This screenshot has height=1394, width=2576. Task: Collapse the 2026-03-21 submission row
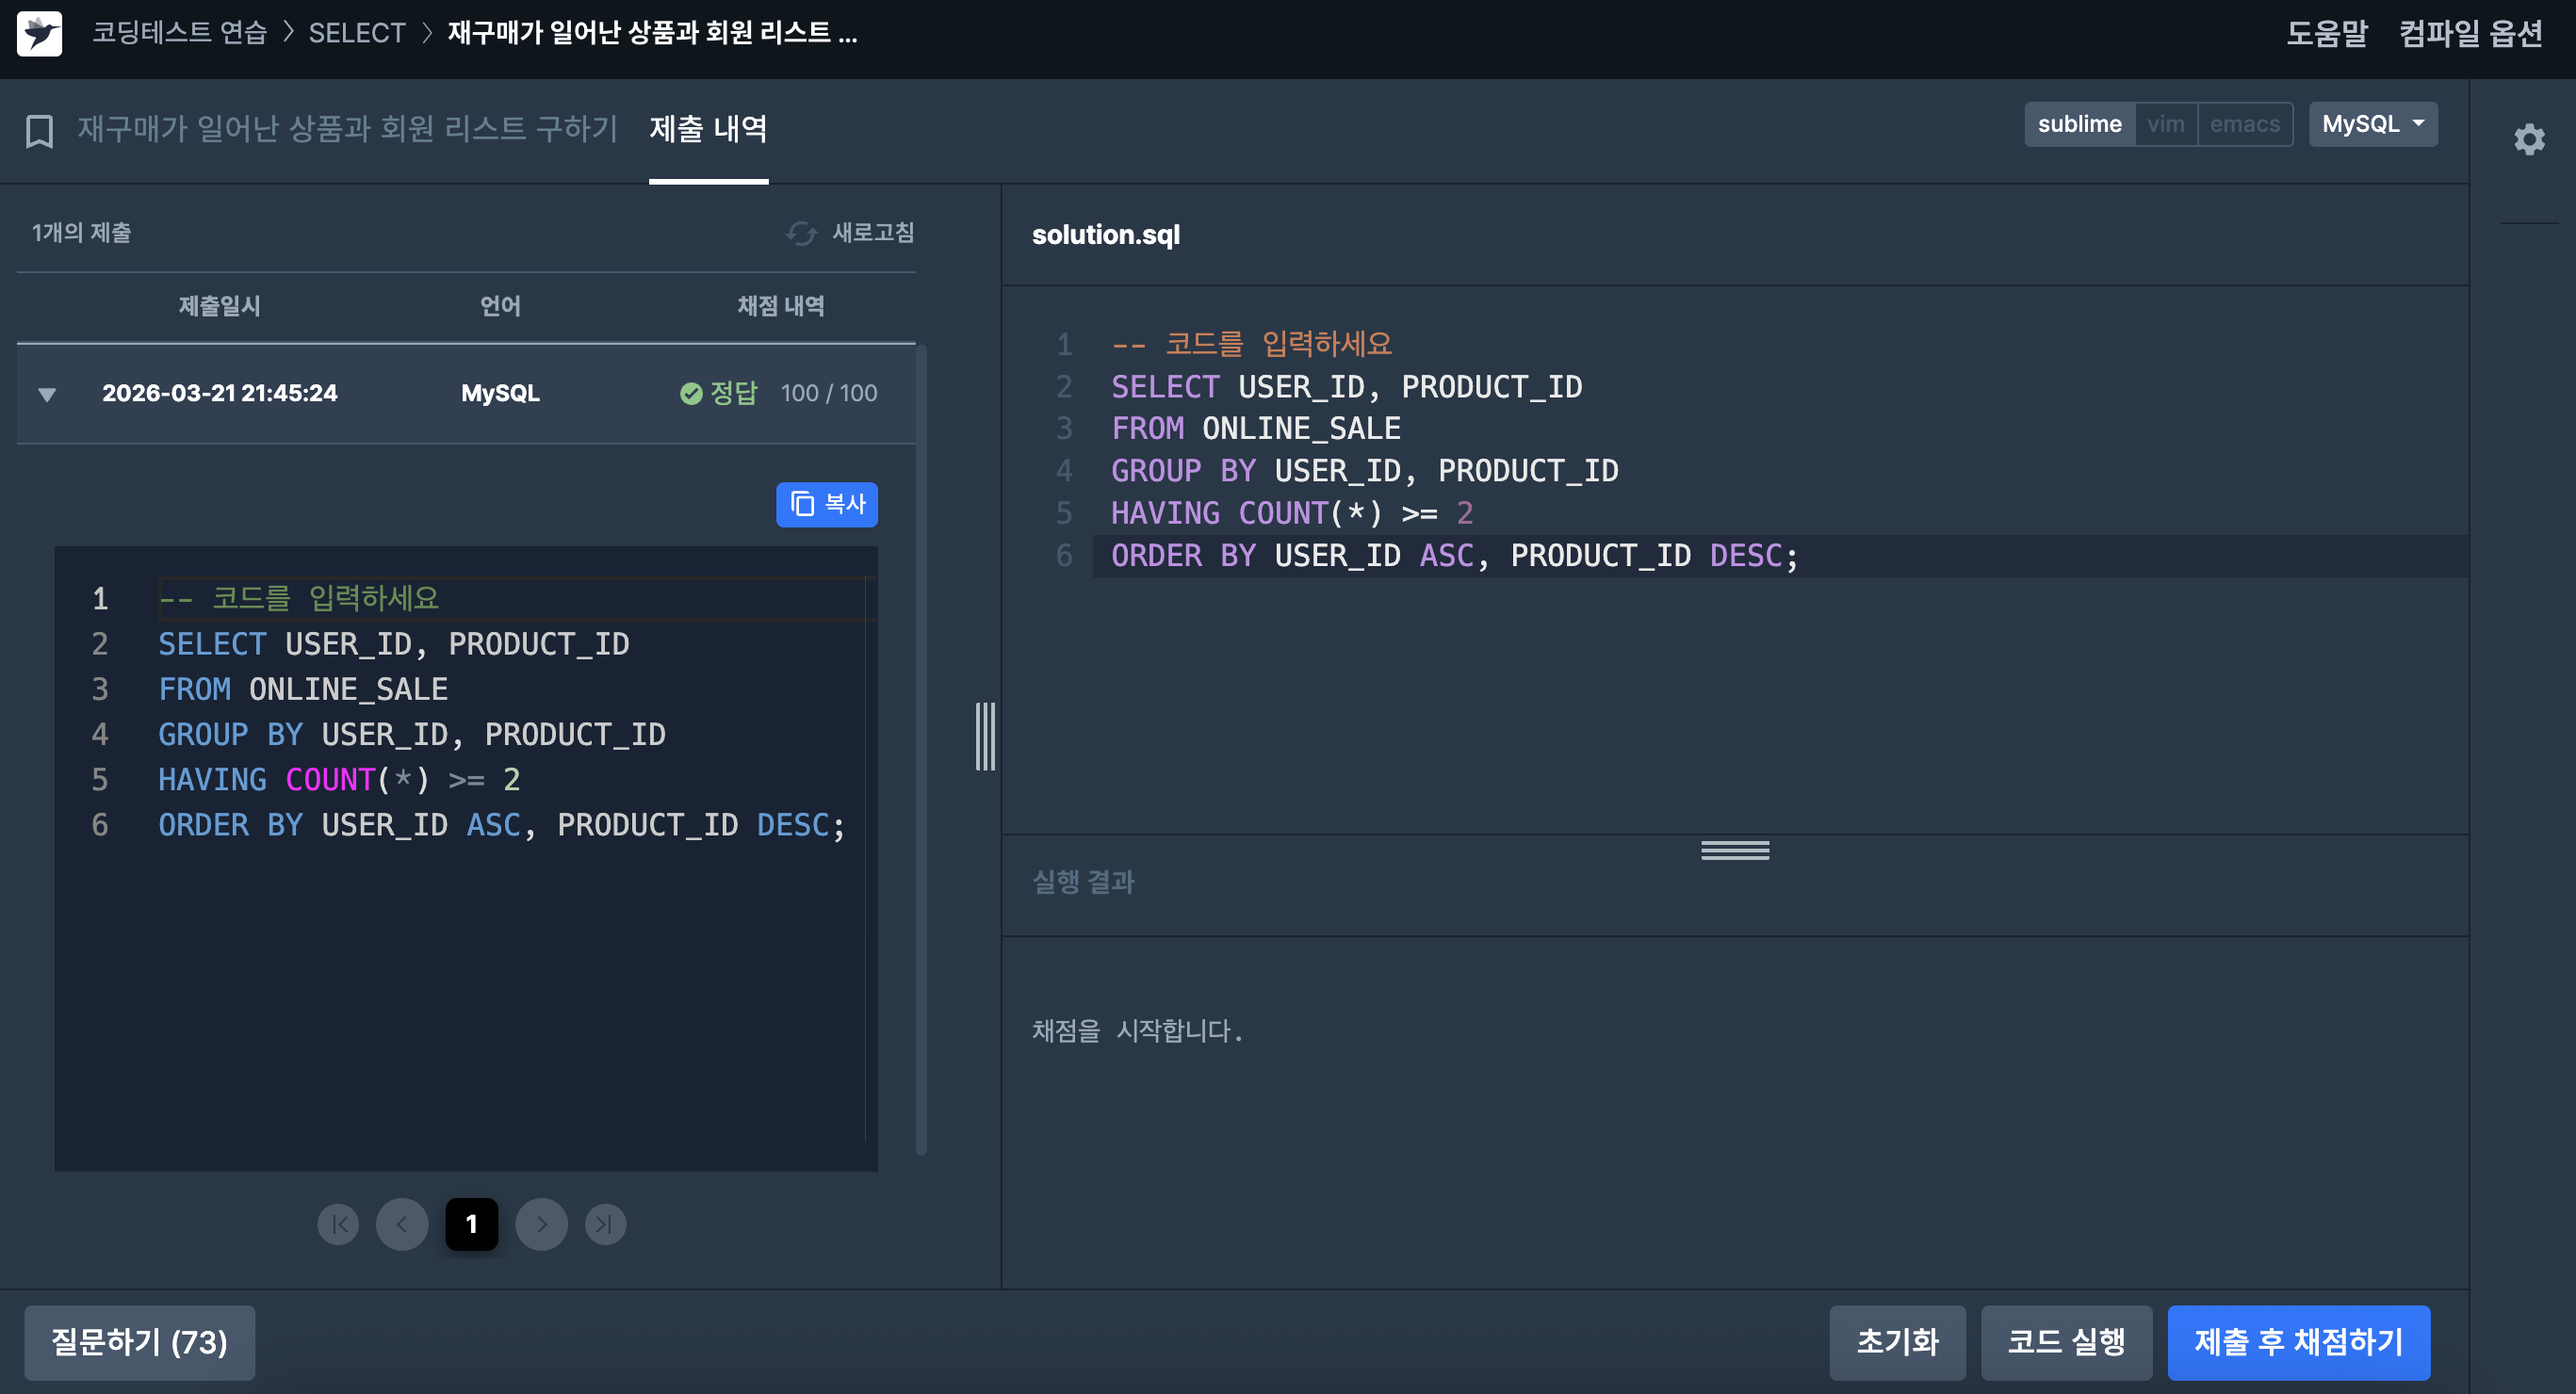click(x=47, y=394)
